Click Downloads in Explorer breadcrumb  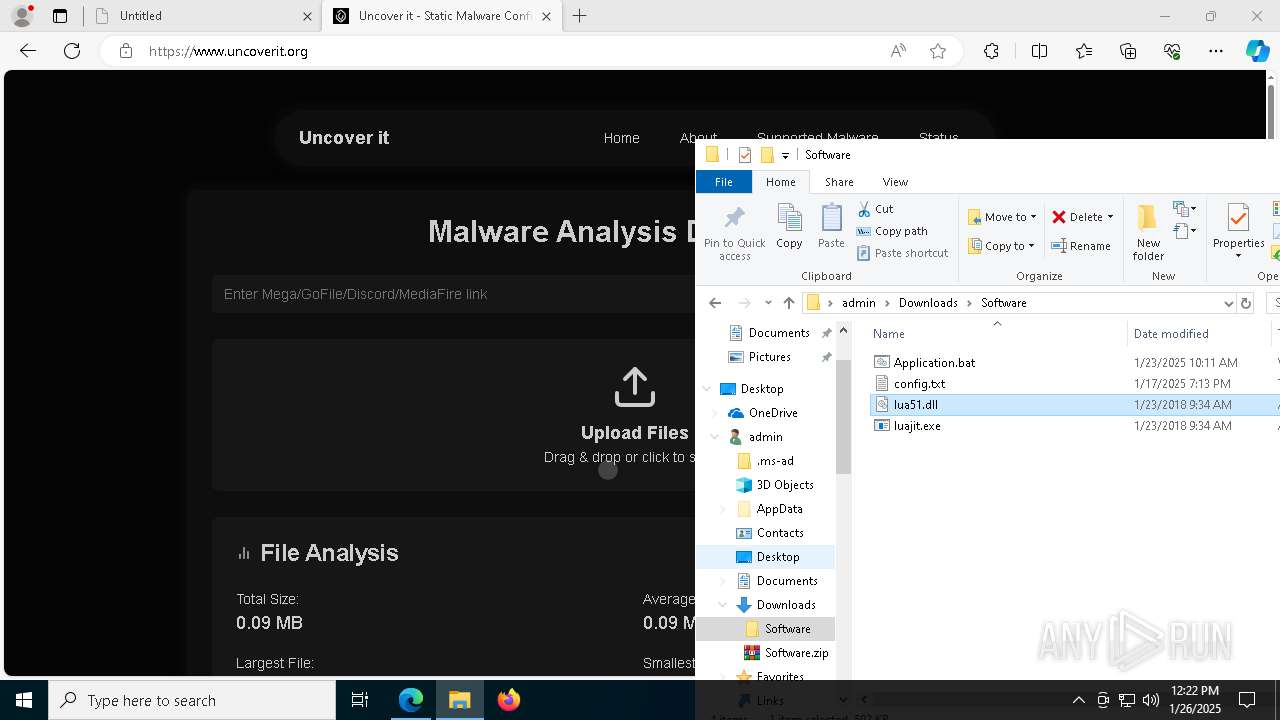(928, 303)
